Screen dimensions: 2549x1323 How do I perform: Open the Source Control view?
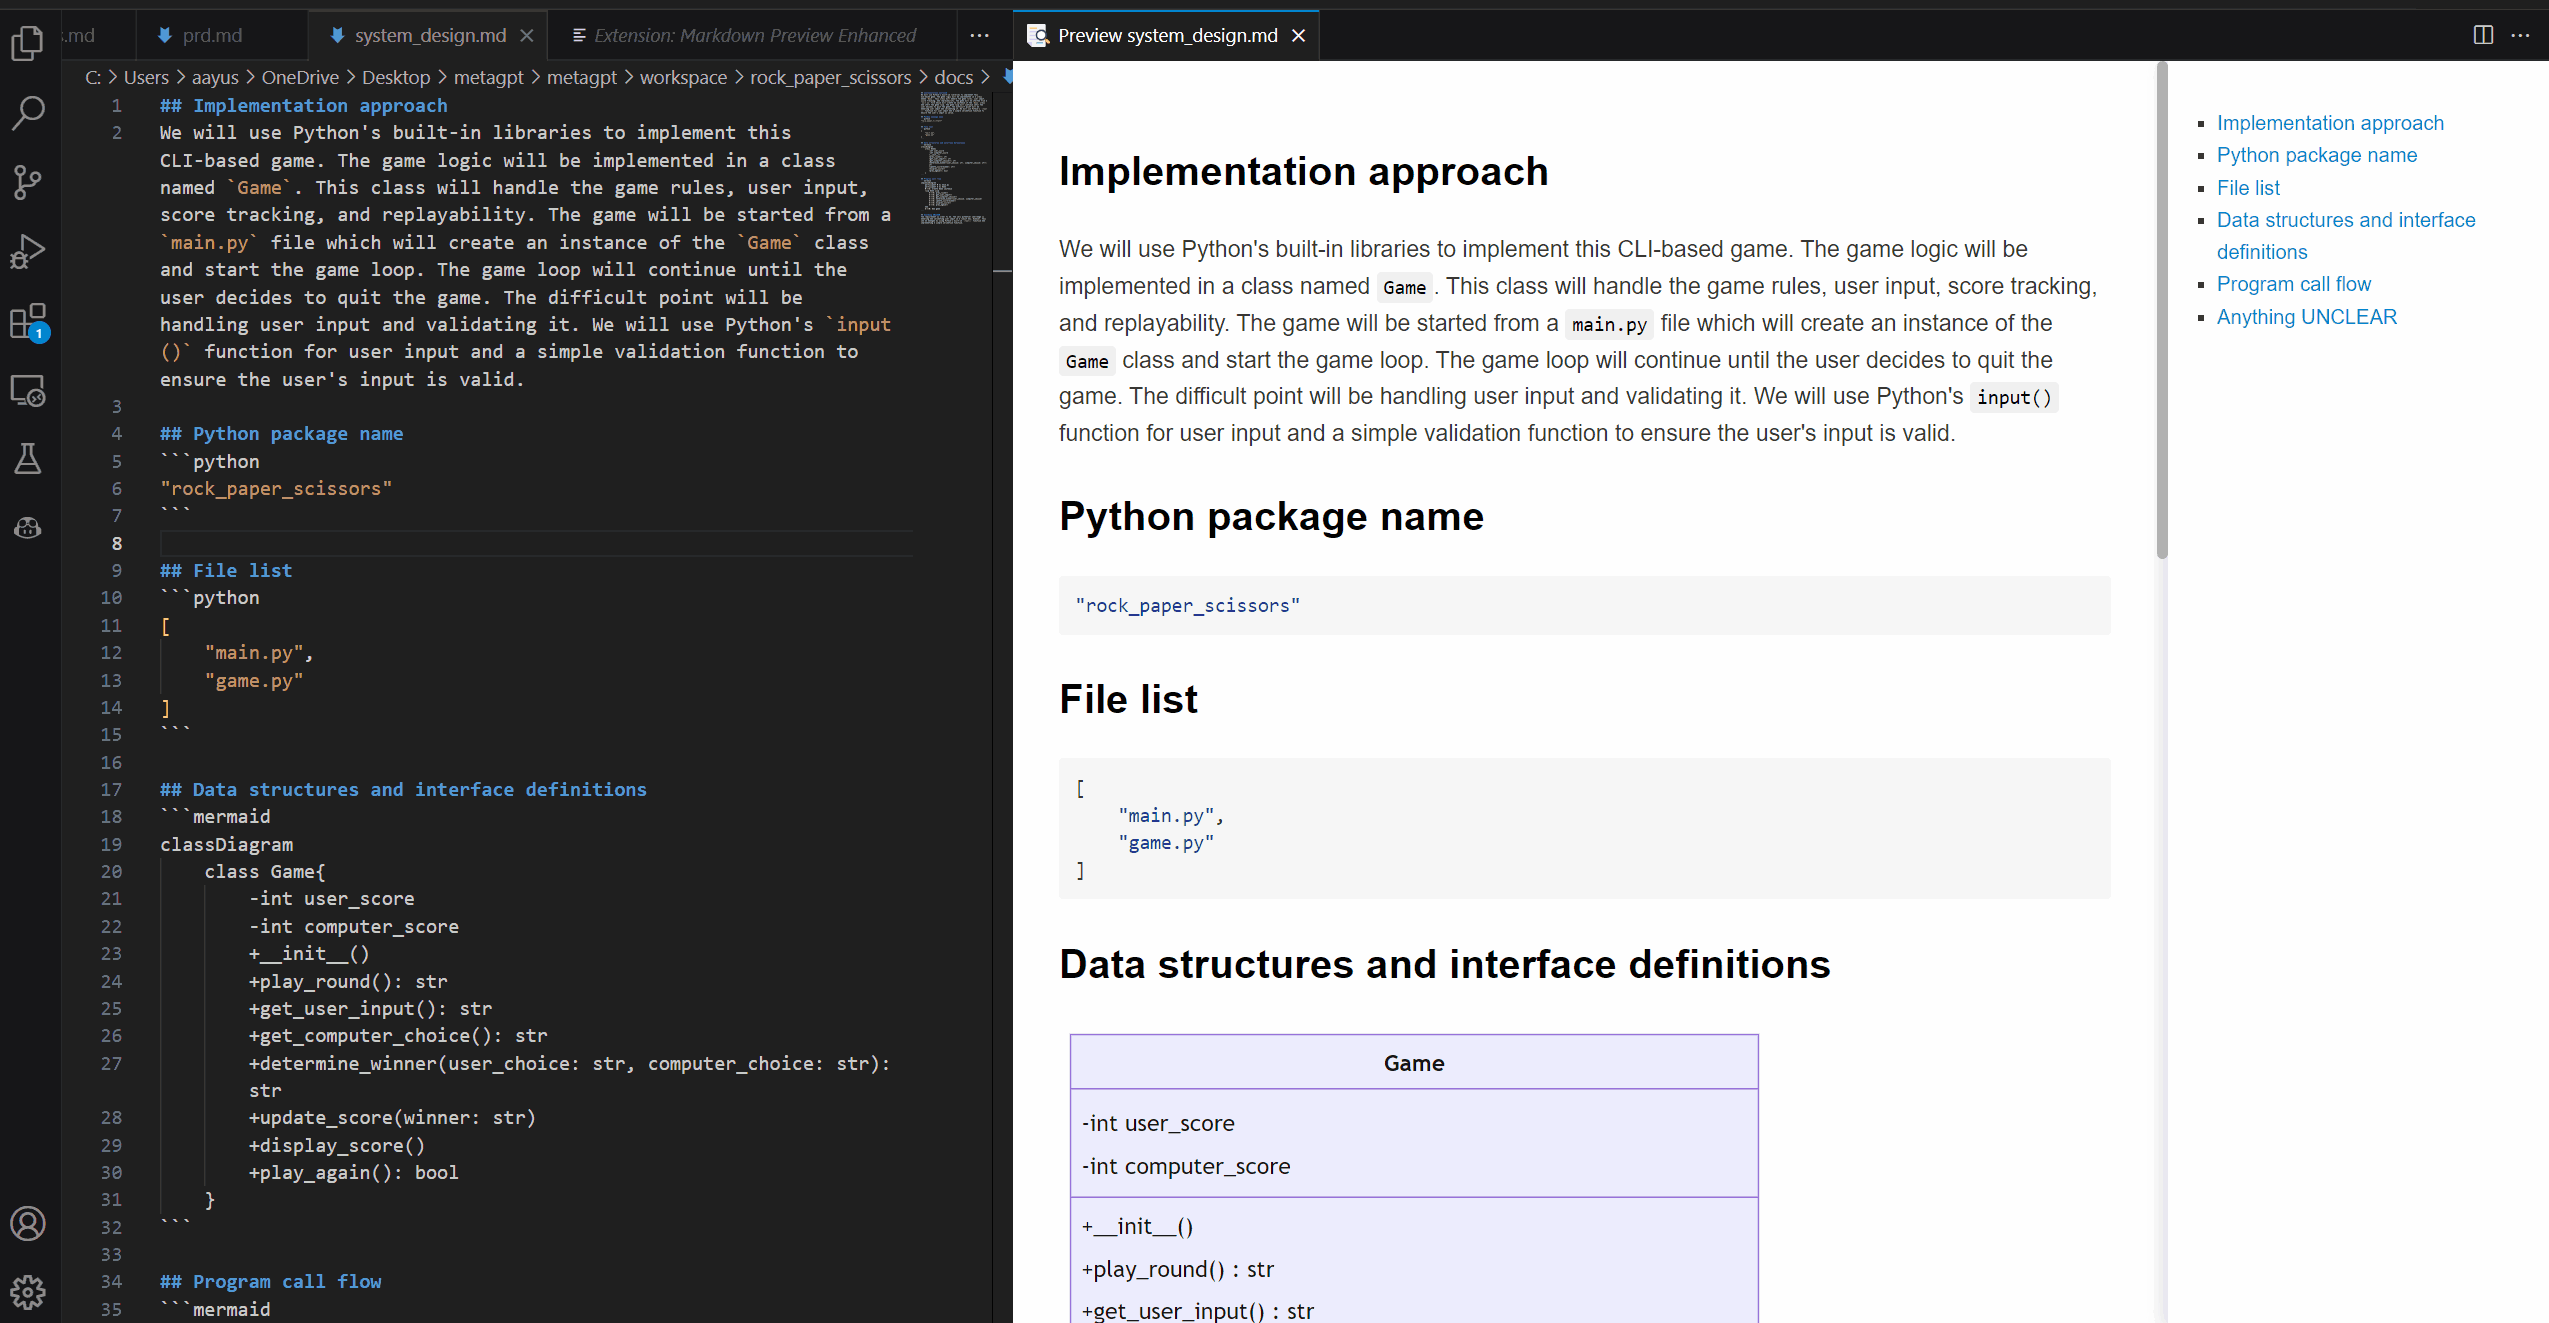tap(28, 182)
